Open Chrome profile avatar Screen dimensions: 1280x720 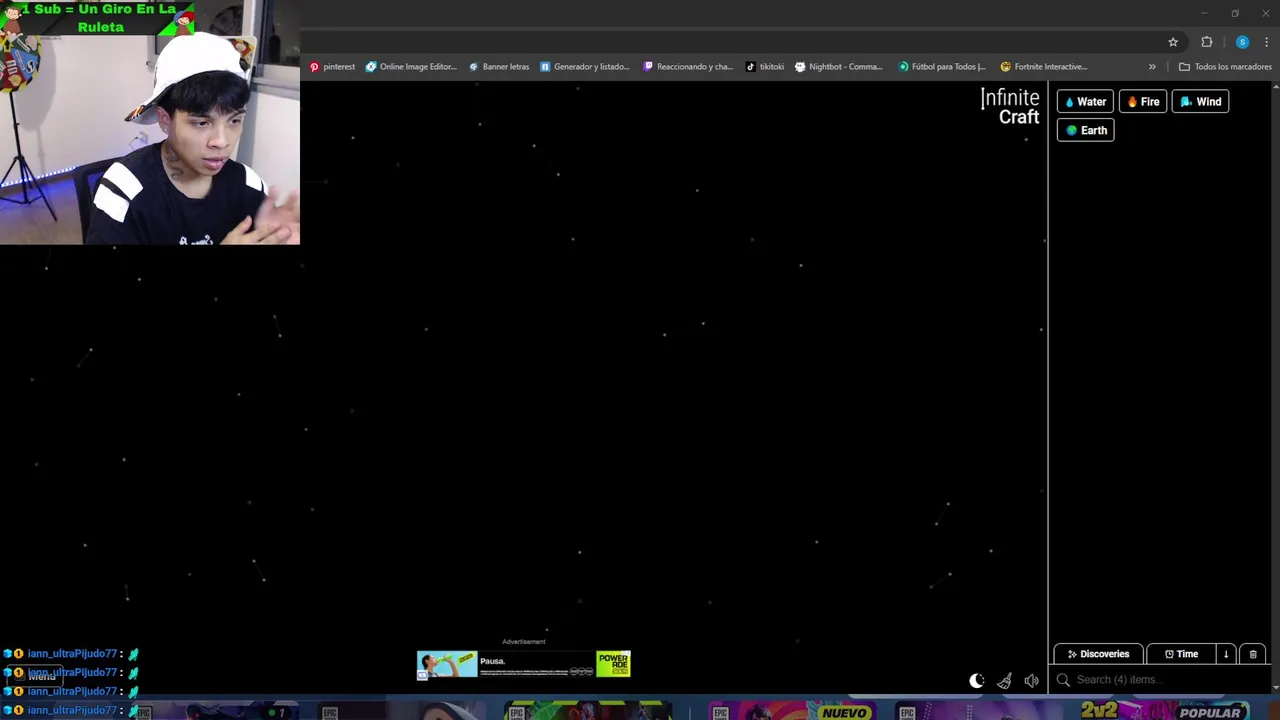pyautogui.click(x=1242, y=42)
